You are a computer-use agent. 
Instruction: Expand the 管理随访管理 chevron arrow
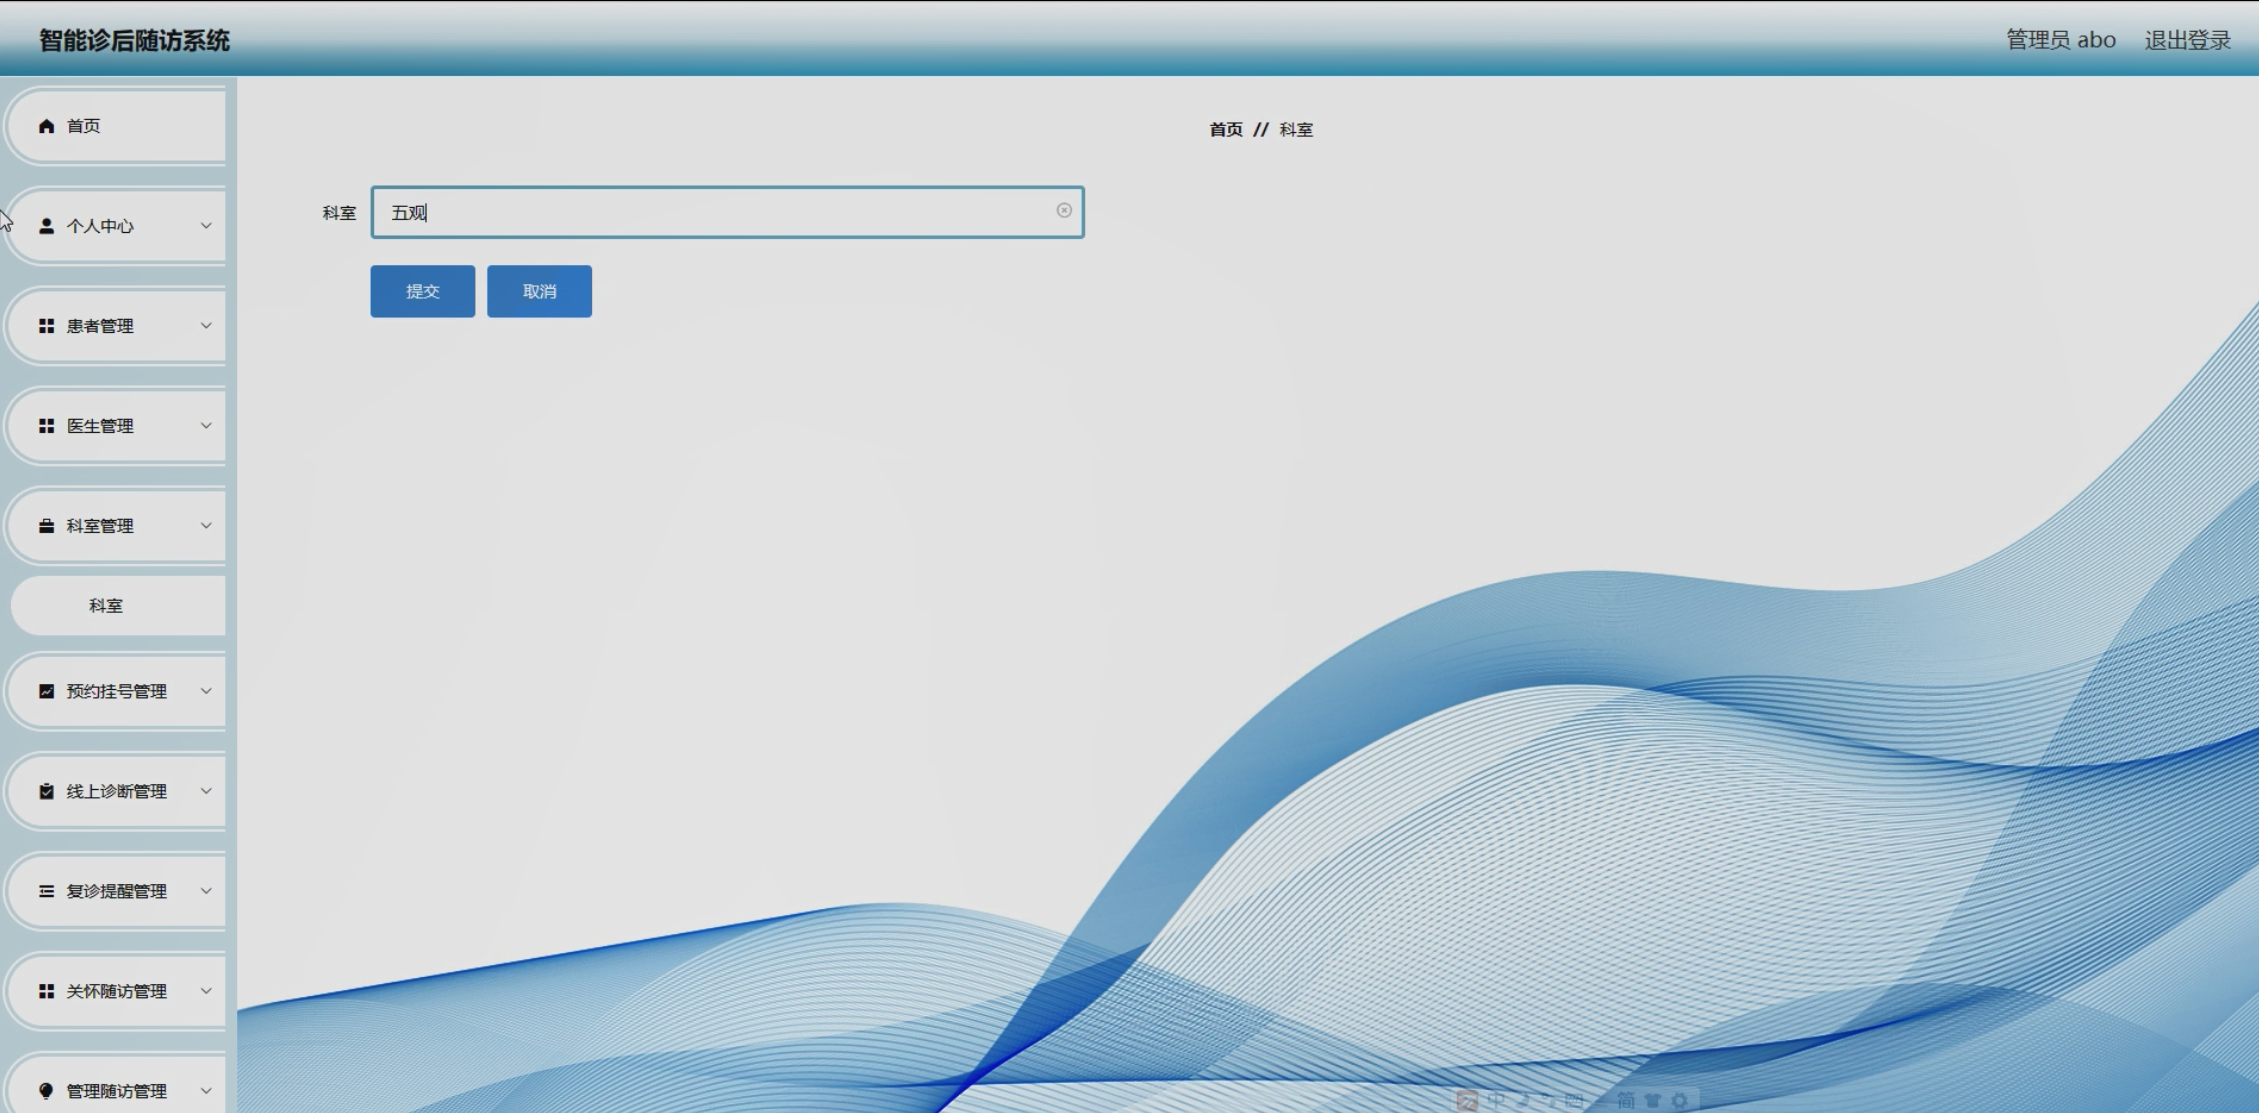tap(206, 1091)
